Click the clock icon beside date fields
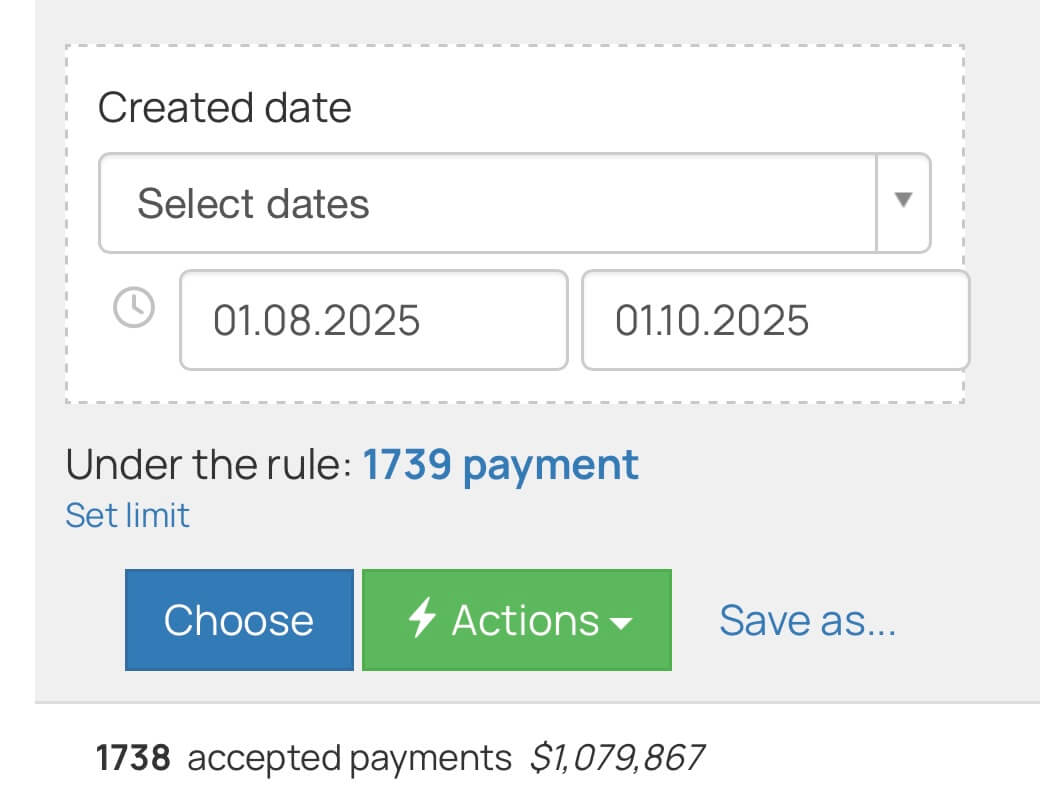 click(x=134, y=307)
